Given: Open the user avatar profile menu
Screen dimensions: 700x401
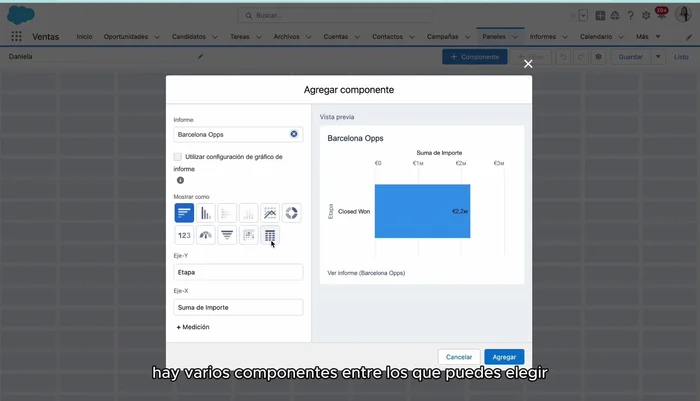Looking at the screenshot, I should tap(683, 14).
